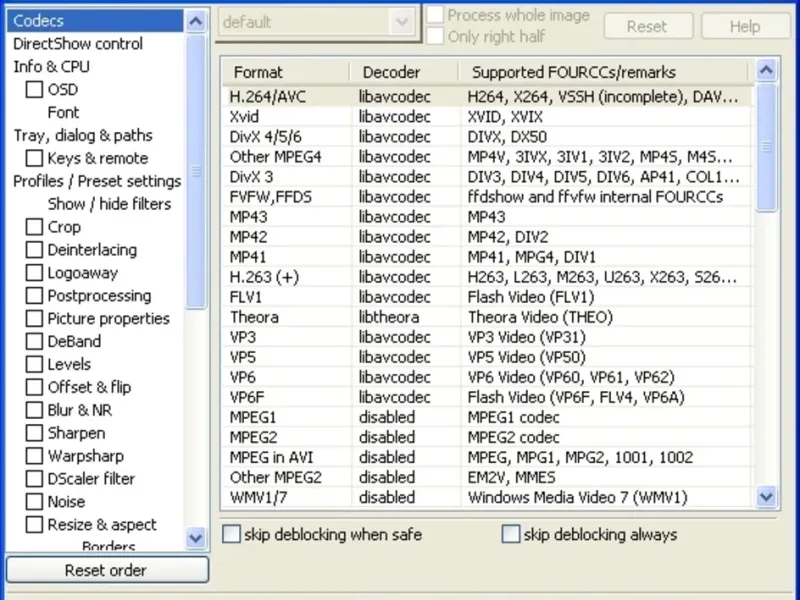This screenshot has width=800, height=600.
Task: Change disabled decoder for MPEG1
Action: coord(387,417)
